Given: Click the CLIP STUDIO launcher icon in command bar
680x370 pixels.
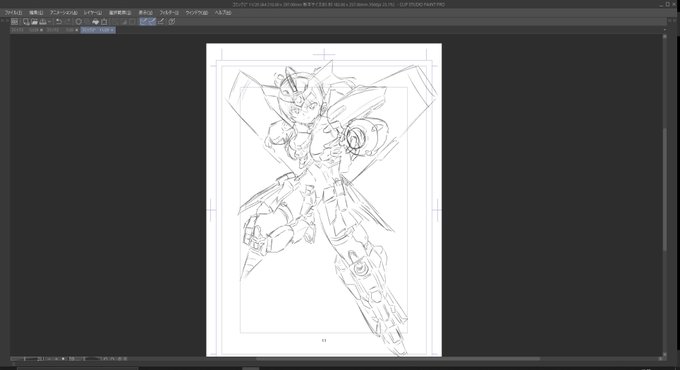Looking at the screenshot, I should tap(14, 21).
